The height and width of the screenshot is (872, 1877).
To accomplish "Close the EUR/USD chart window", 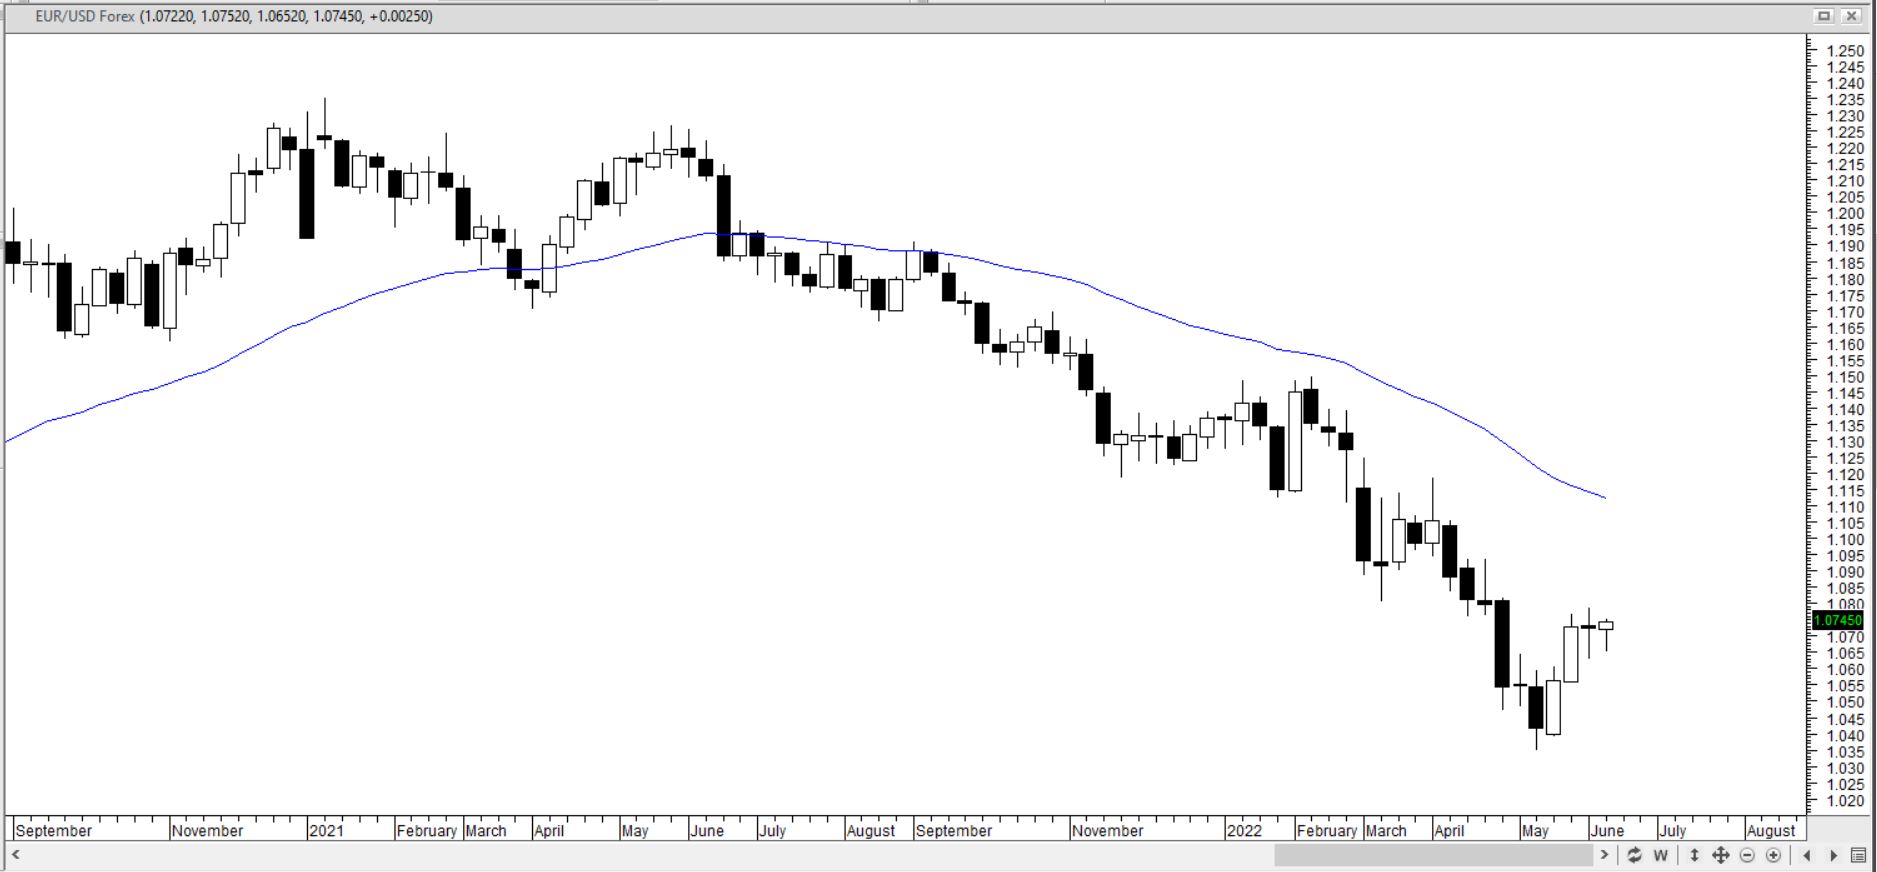I will click(x=1852, y=16).
